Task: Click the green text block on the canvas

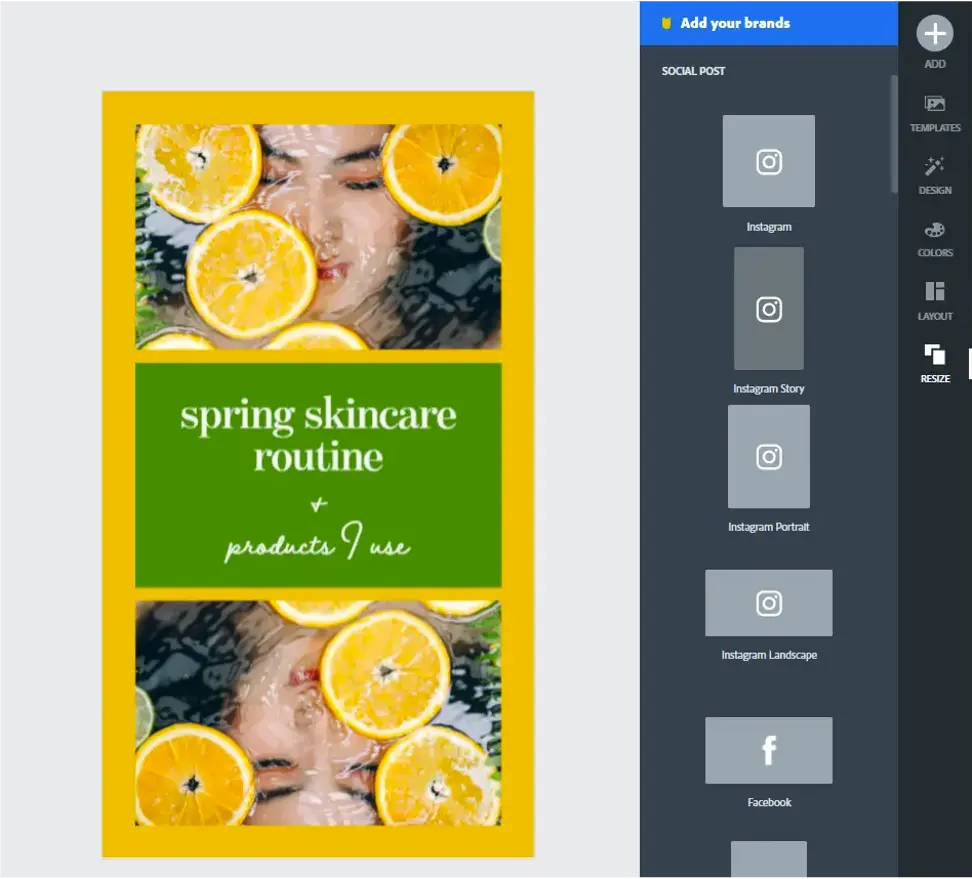Action: coord(317,475)
